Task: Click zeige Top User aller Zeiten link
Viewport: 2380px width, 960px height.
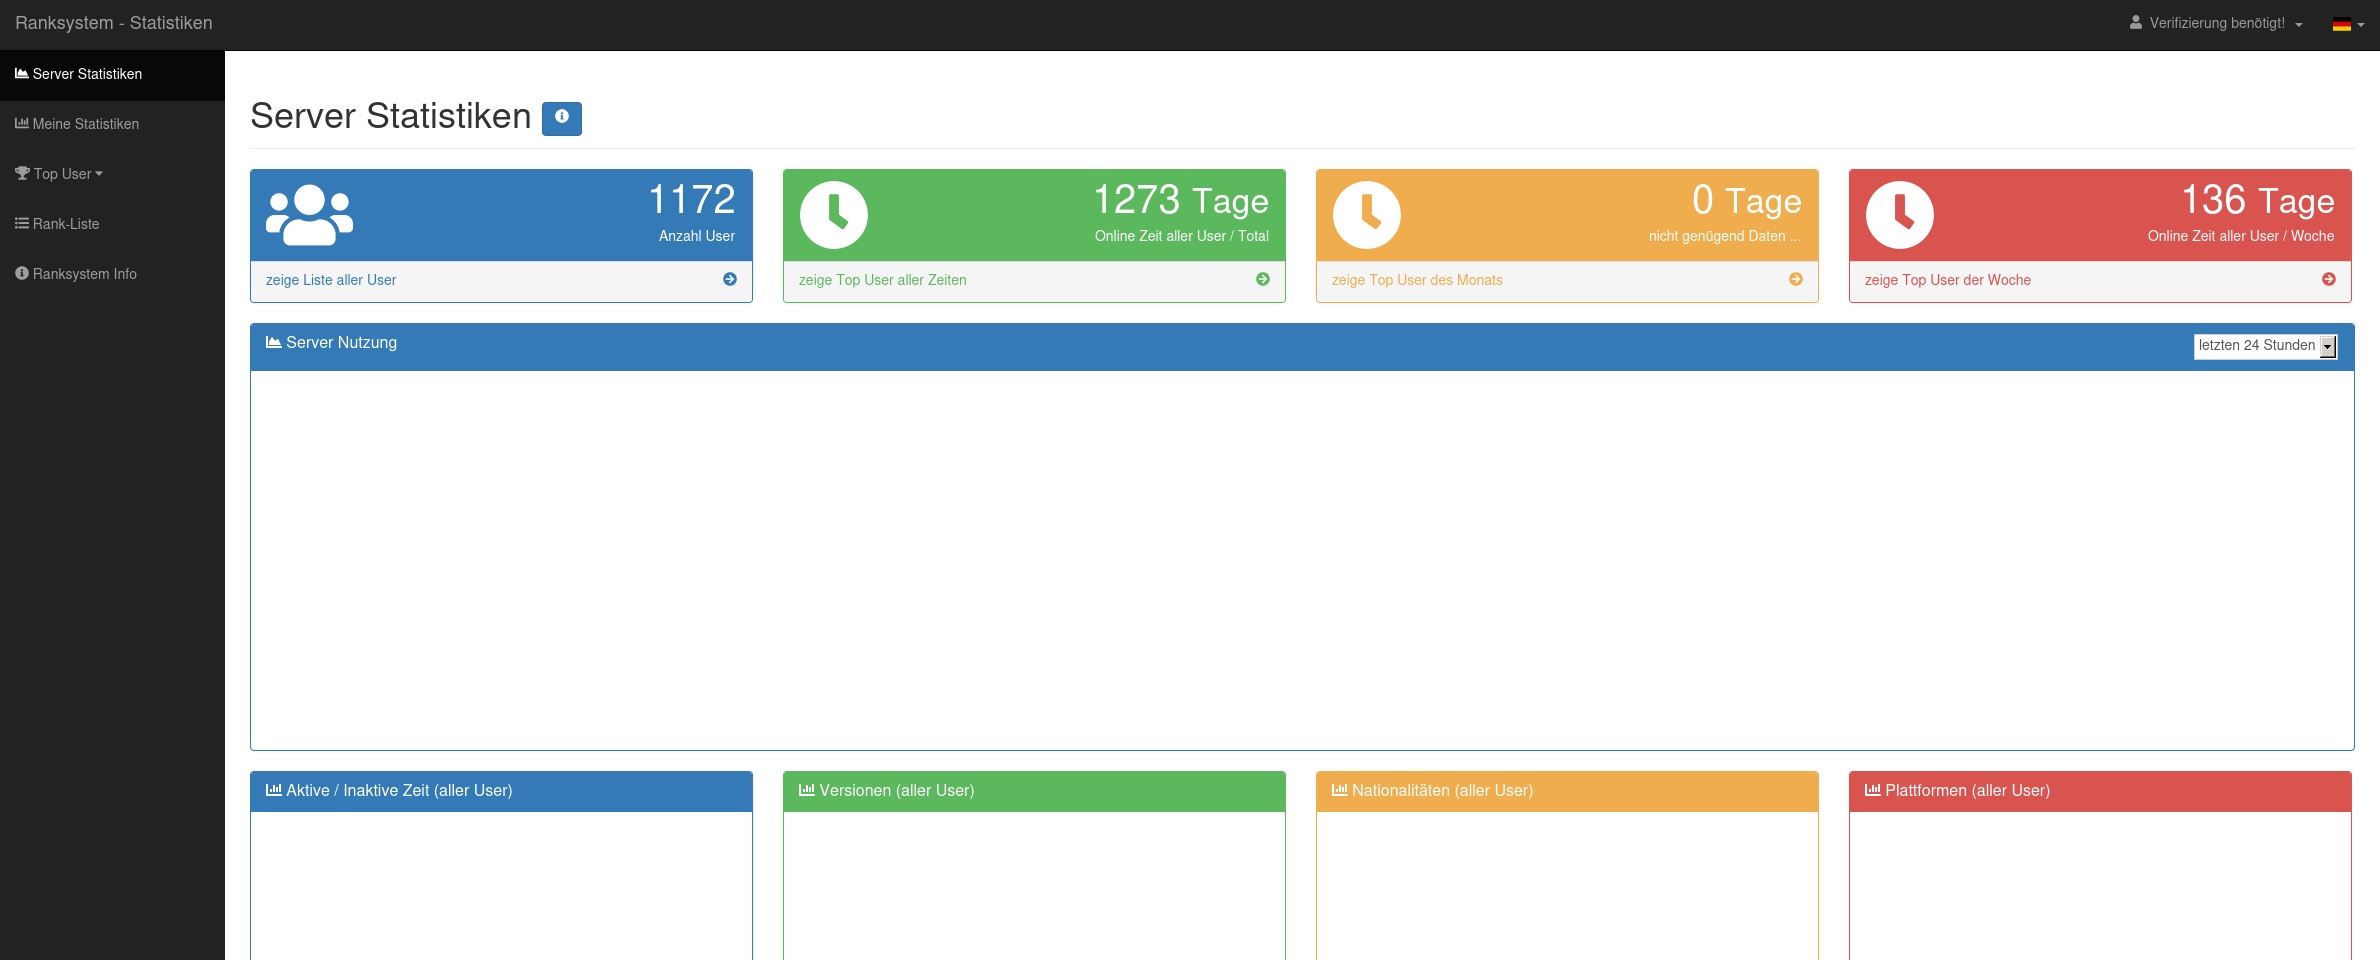Action: click(882, 280)
